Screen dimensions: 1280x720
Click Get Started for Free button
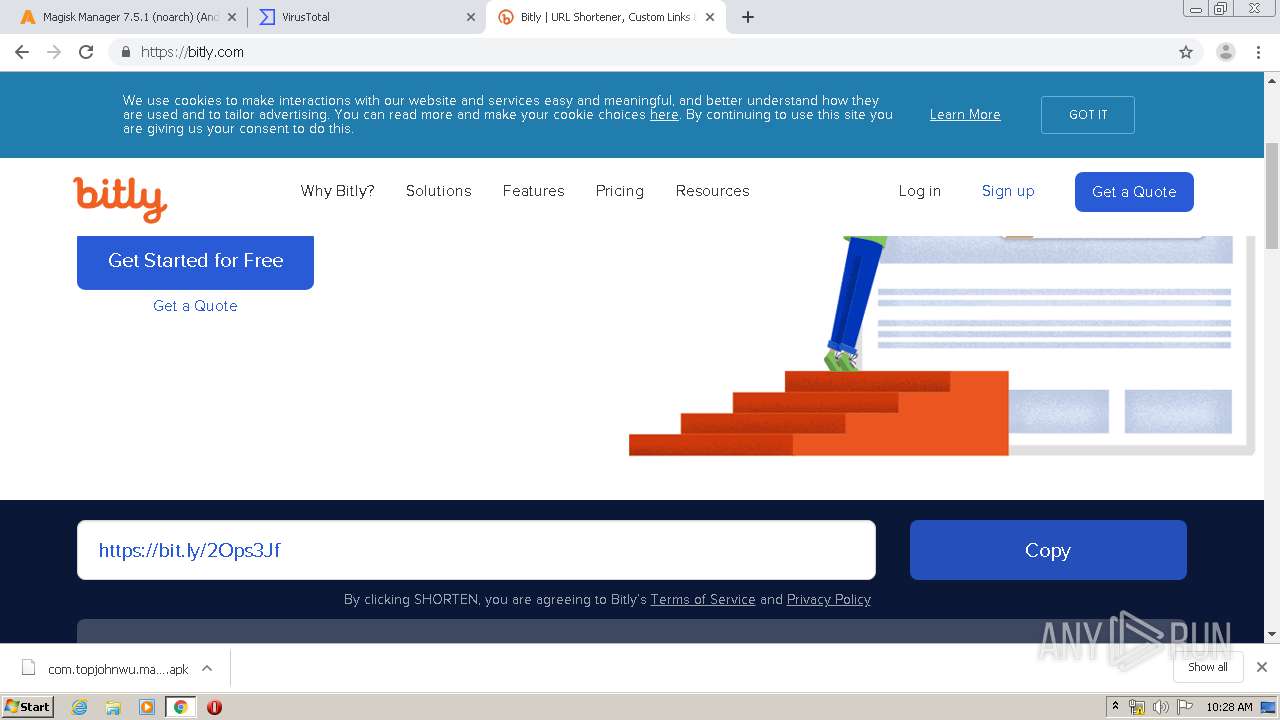point(195,261)
